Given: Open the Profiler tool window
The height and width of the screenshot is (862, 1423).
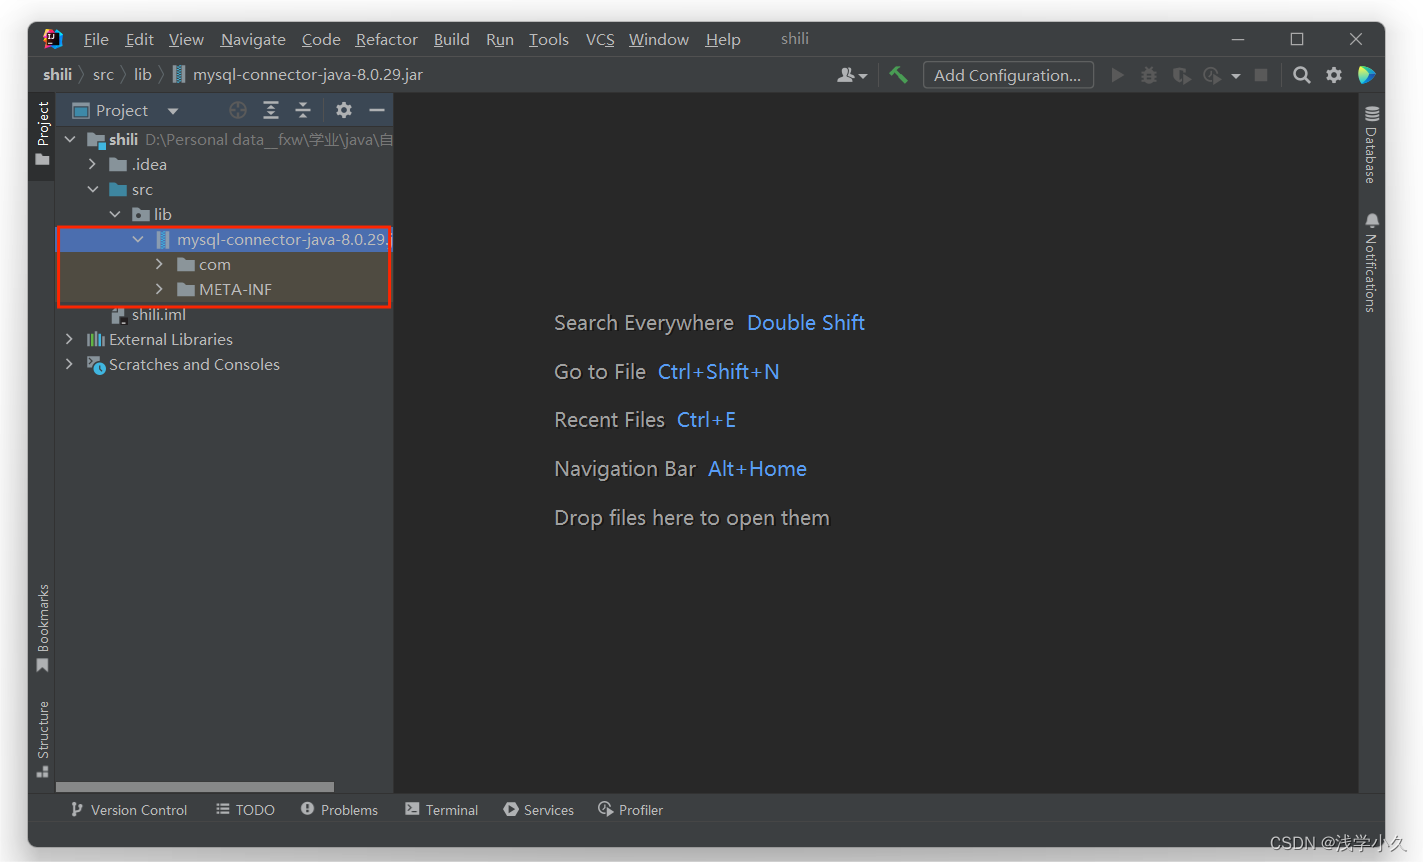Looking at the screenshot, I should click(631, 810).
